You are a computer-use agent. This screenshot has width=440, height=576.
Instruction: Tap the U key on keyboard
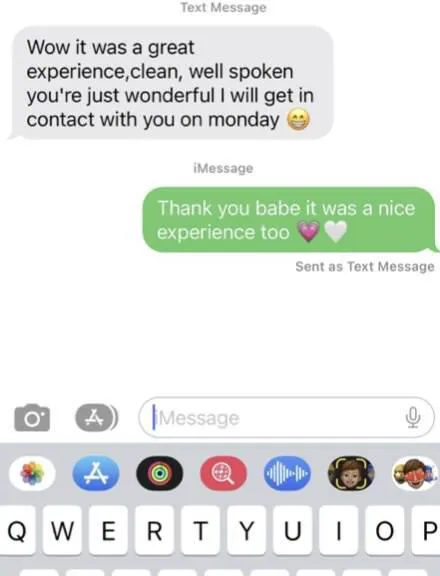point(293,530)
